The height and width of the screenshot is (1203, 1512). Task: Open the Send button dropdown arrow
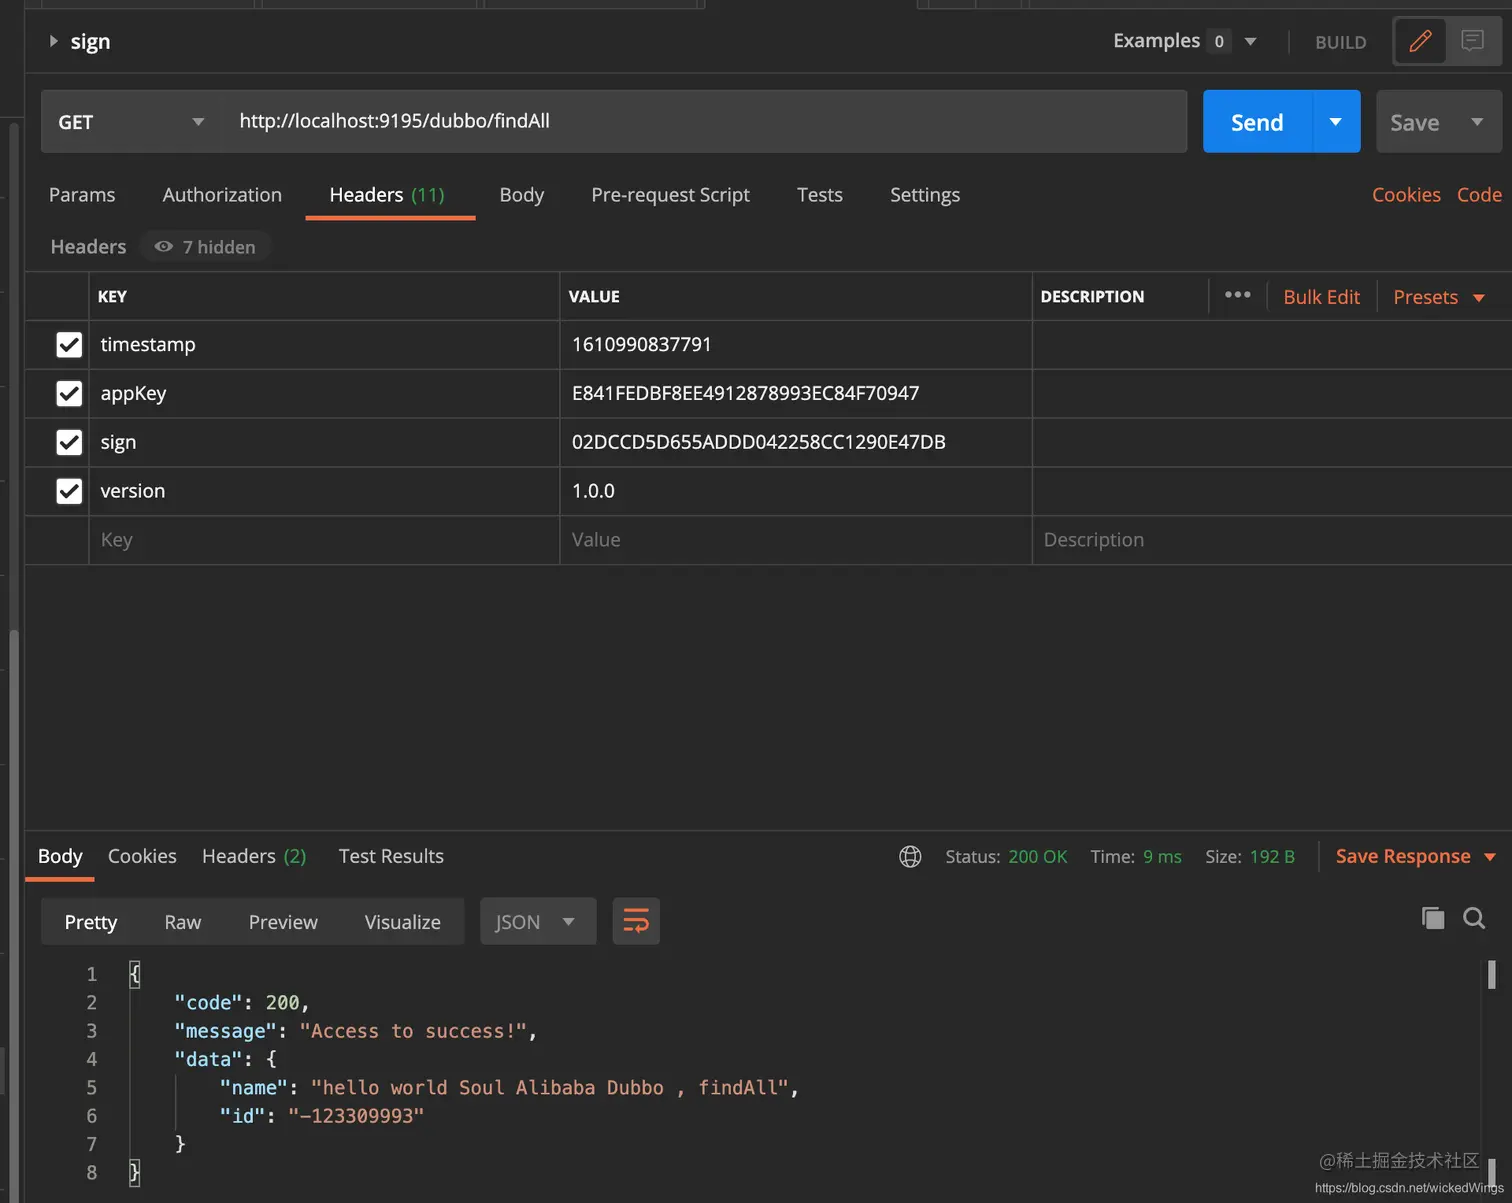[x=1336, y=122]
